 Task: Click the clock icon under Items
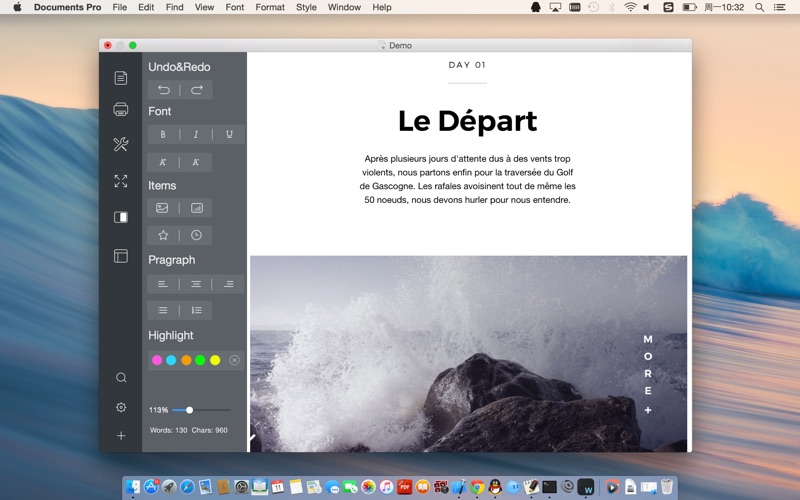pos(196,235)
